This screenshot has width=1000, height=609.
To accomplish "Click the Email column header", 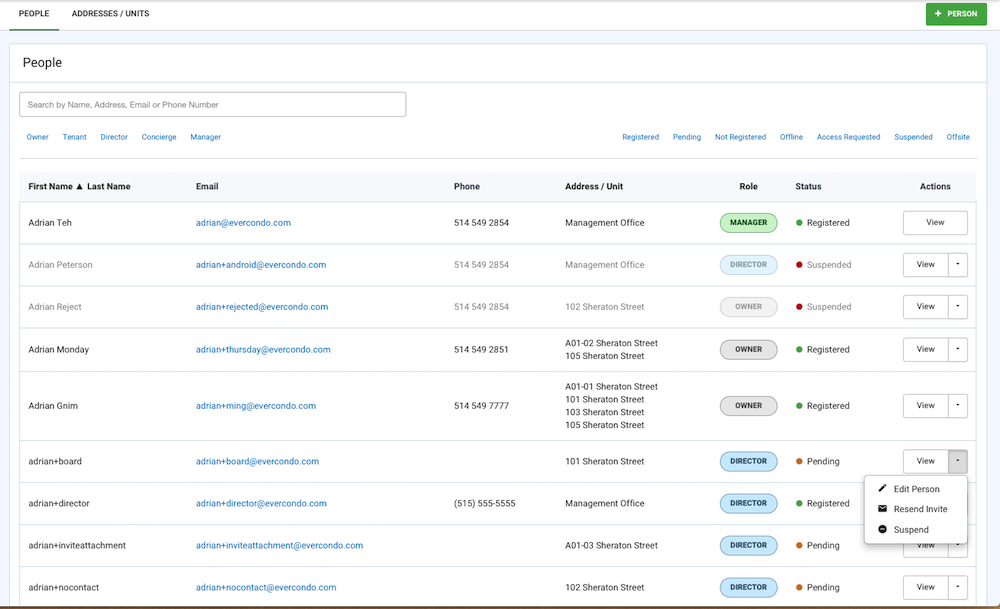I will (207, 186).
